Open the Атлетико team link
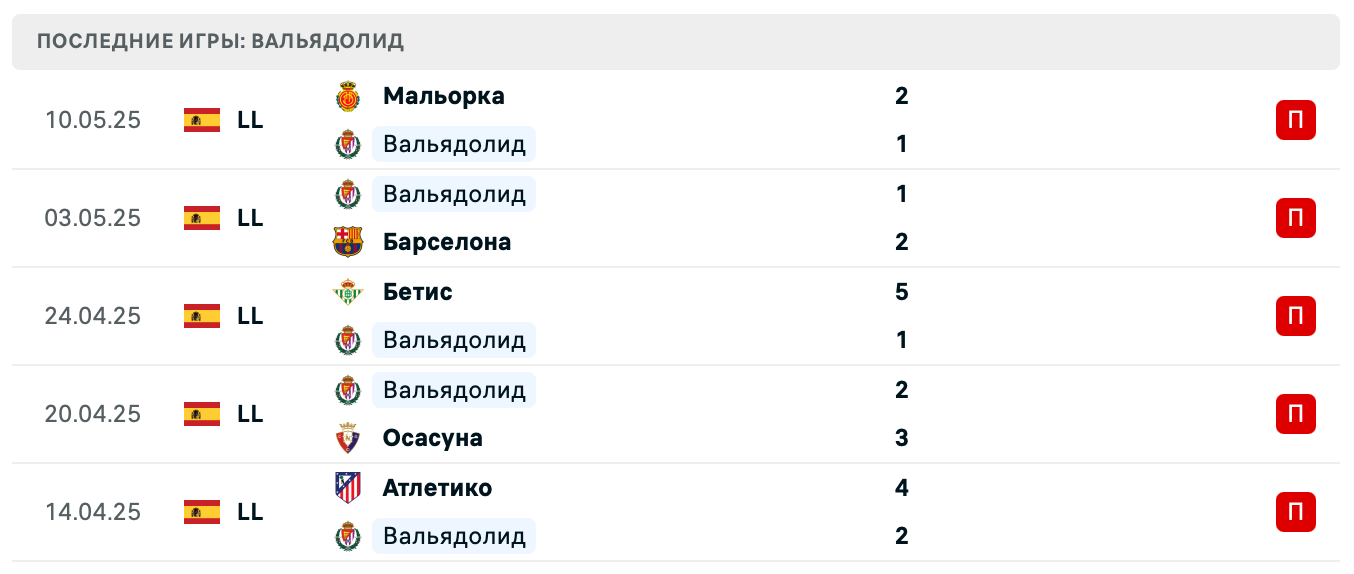 (437, 488)
